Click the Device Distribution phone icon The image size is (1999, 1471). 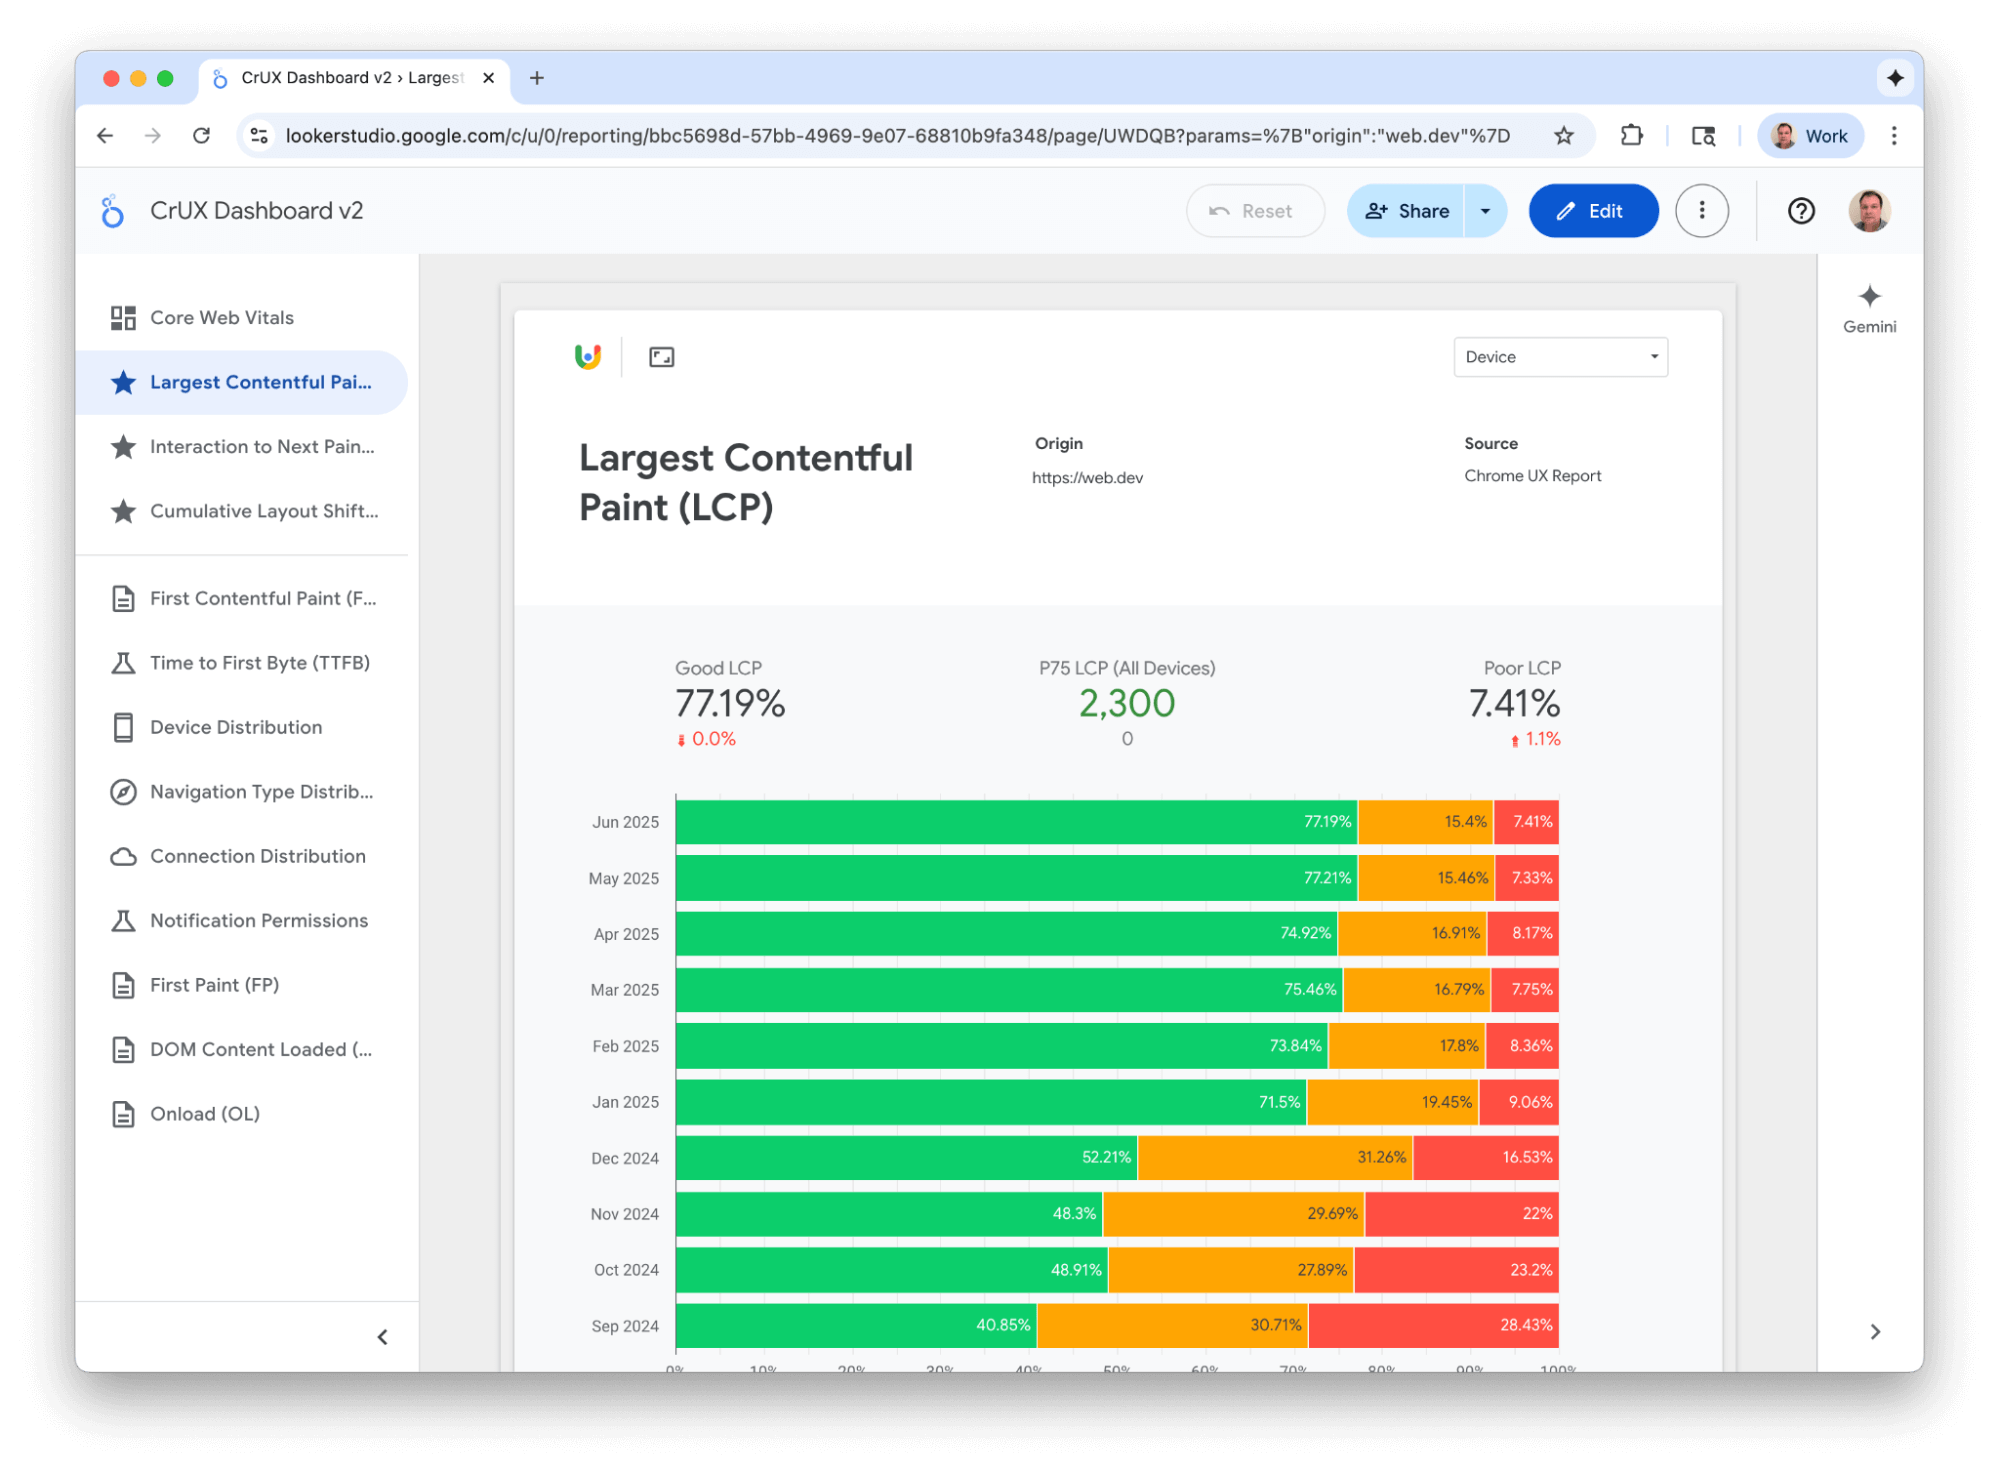(x=123, y=727)
